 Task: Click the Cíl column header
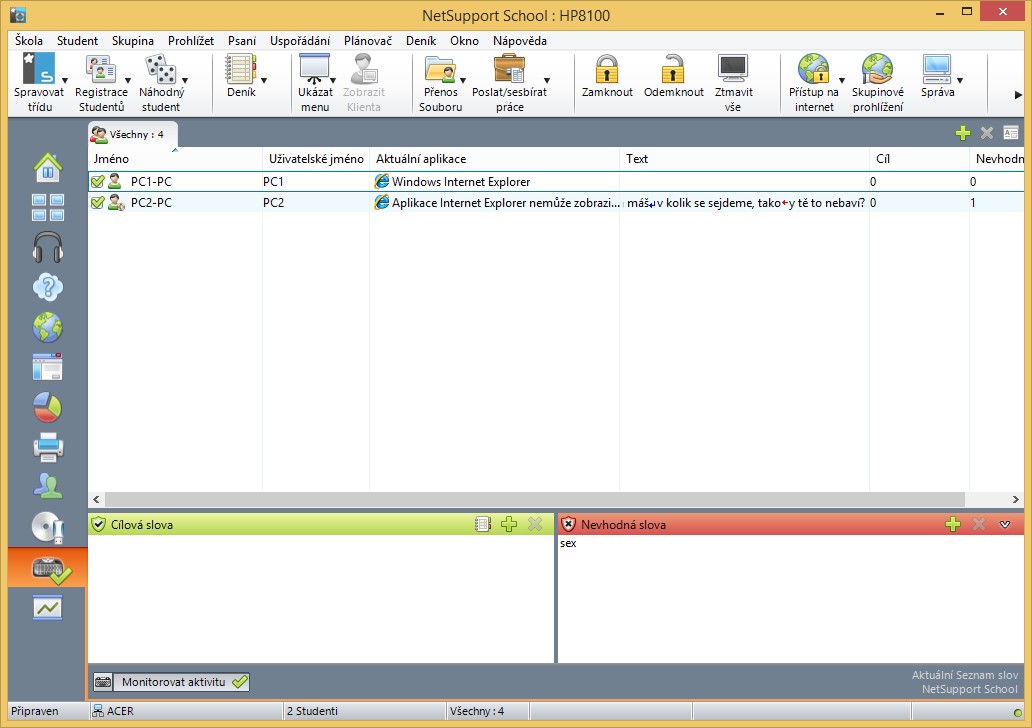(919, 159)
